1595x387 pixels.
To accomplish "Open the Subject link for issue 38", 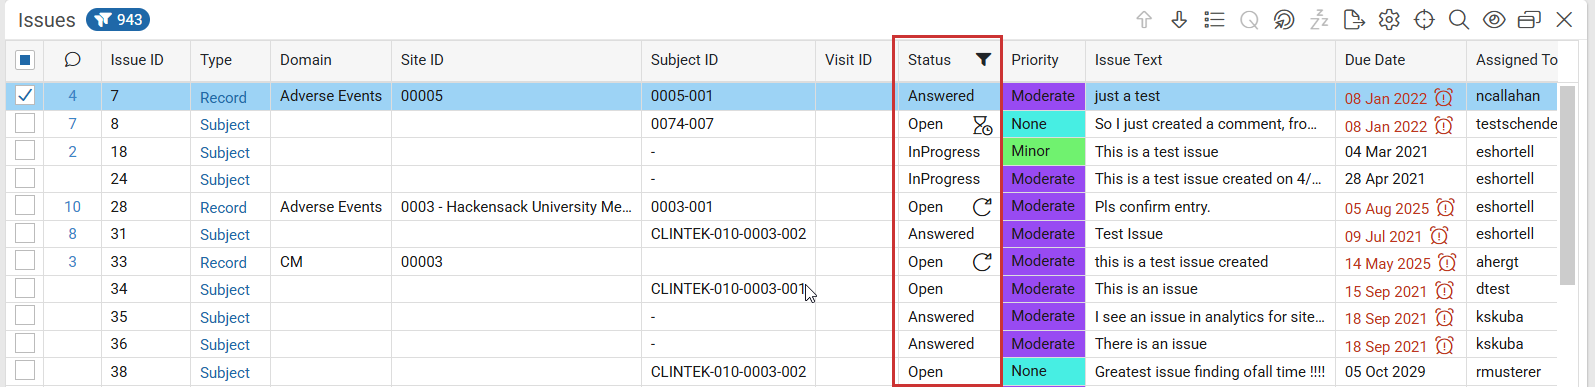I will [x=225, y=372].
